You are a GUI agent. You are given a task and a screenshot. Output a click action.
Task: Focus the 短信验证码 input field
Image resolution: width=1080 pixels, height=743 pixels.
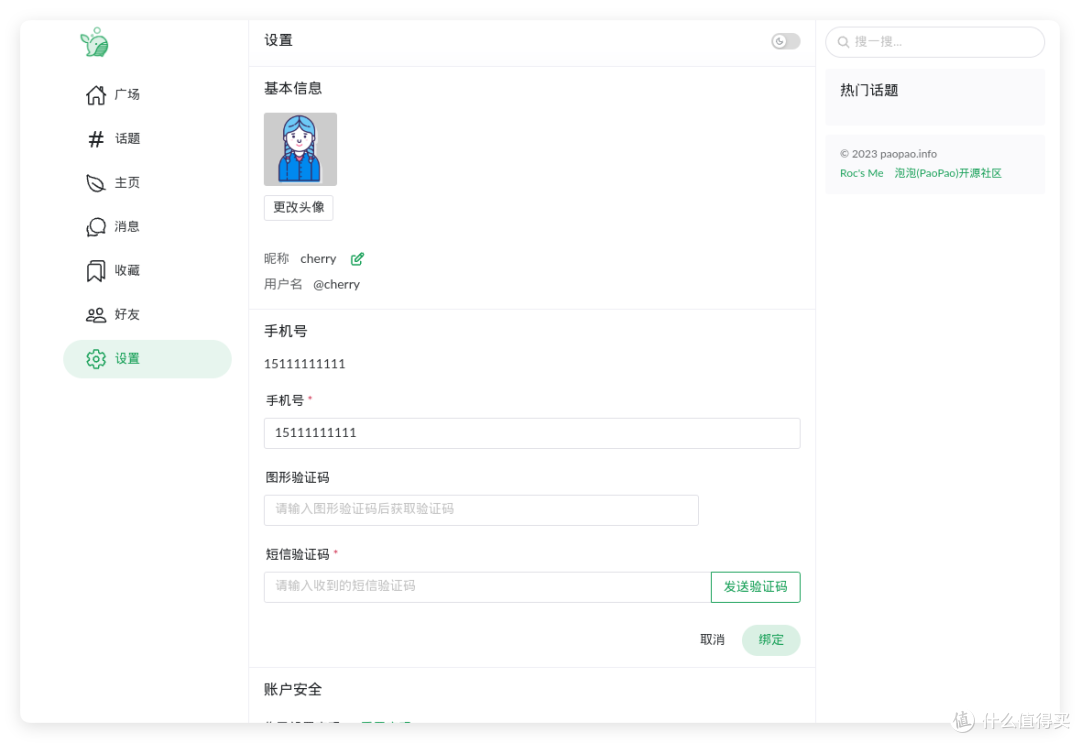pyautogui.click(x=487, y=587)
